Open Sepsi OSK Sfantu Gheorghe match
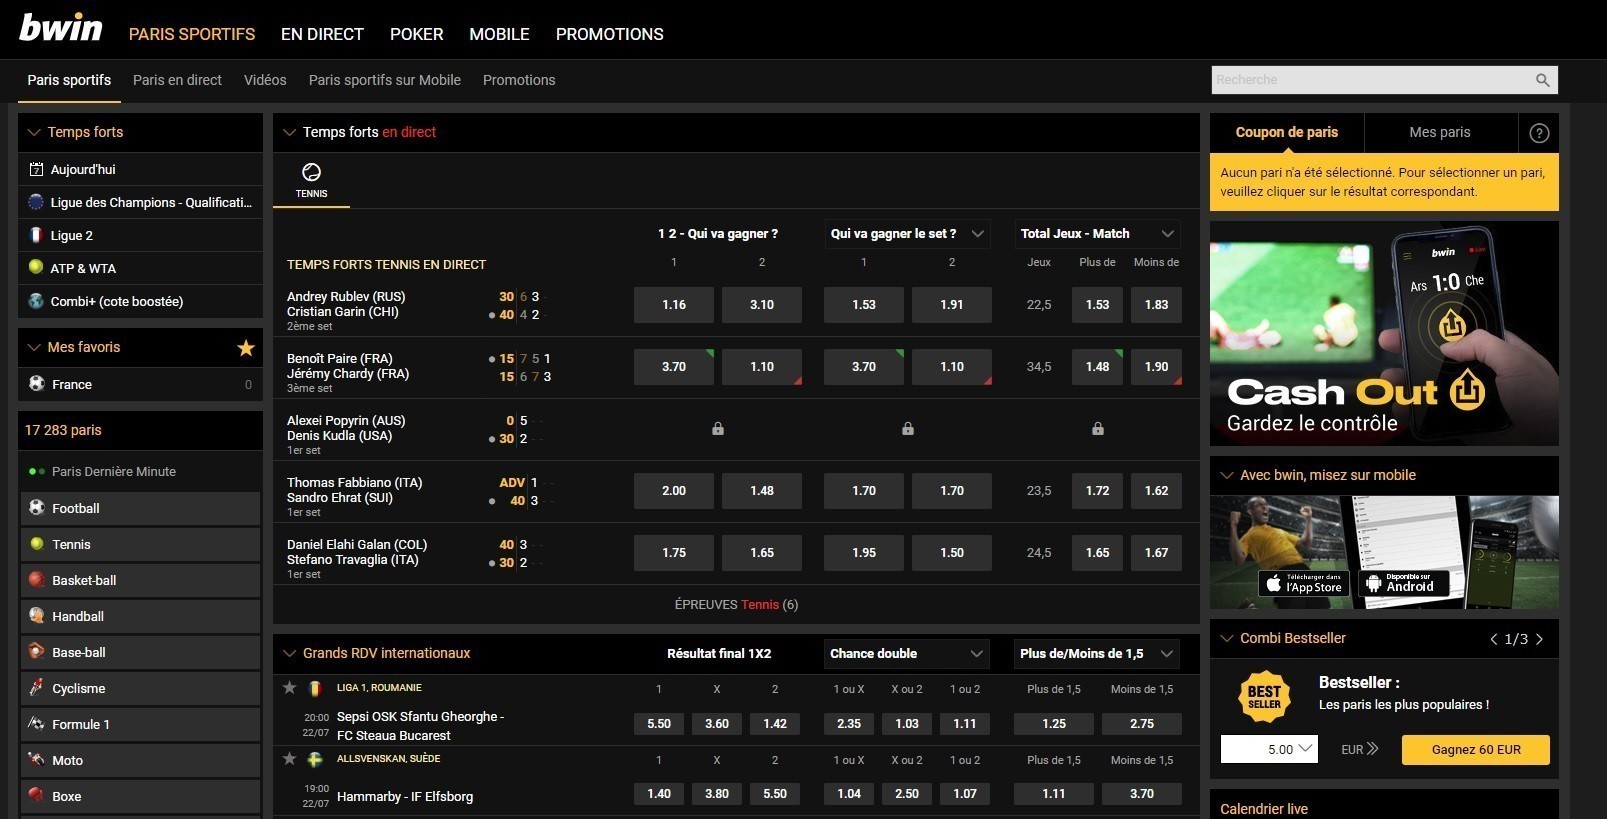This screenshot has height=819, width=1607. 420,726
